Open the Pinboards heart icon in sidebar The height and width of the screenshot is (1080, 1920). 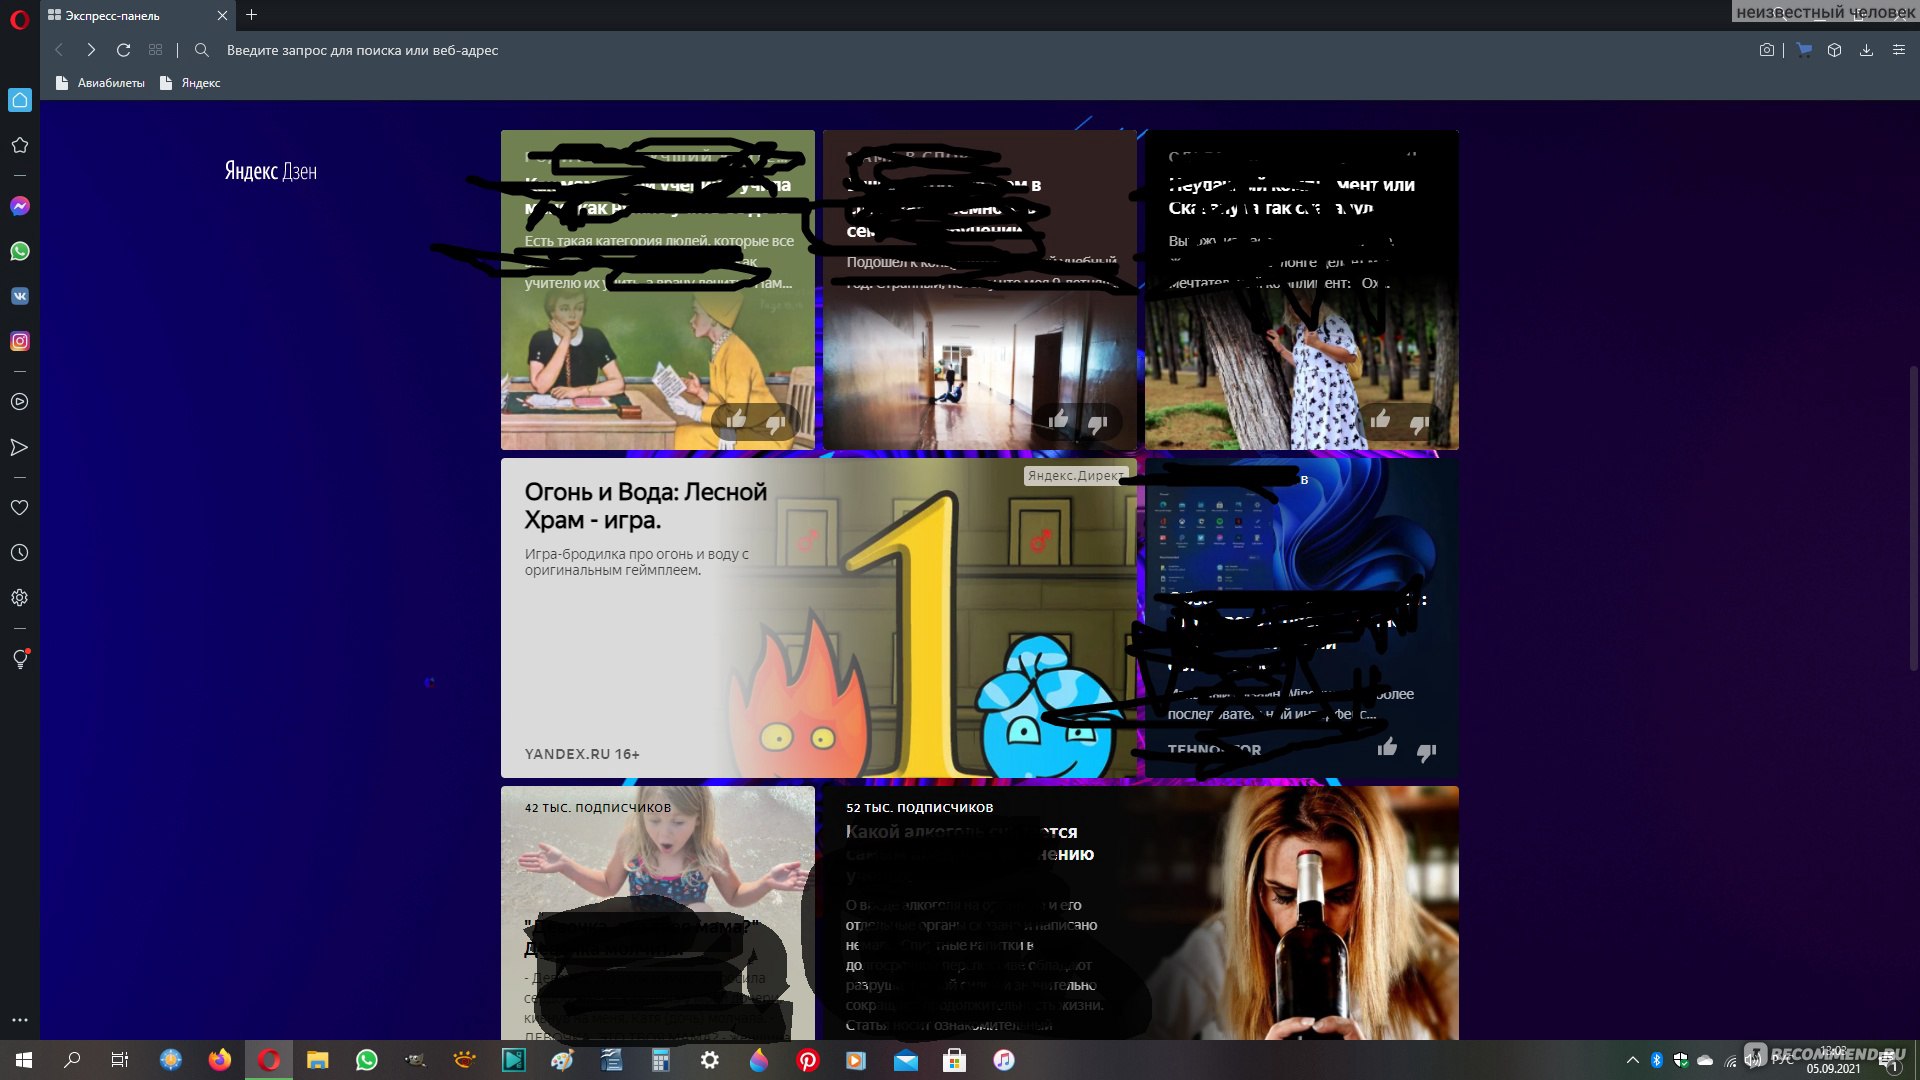point(19,508)
